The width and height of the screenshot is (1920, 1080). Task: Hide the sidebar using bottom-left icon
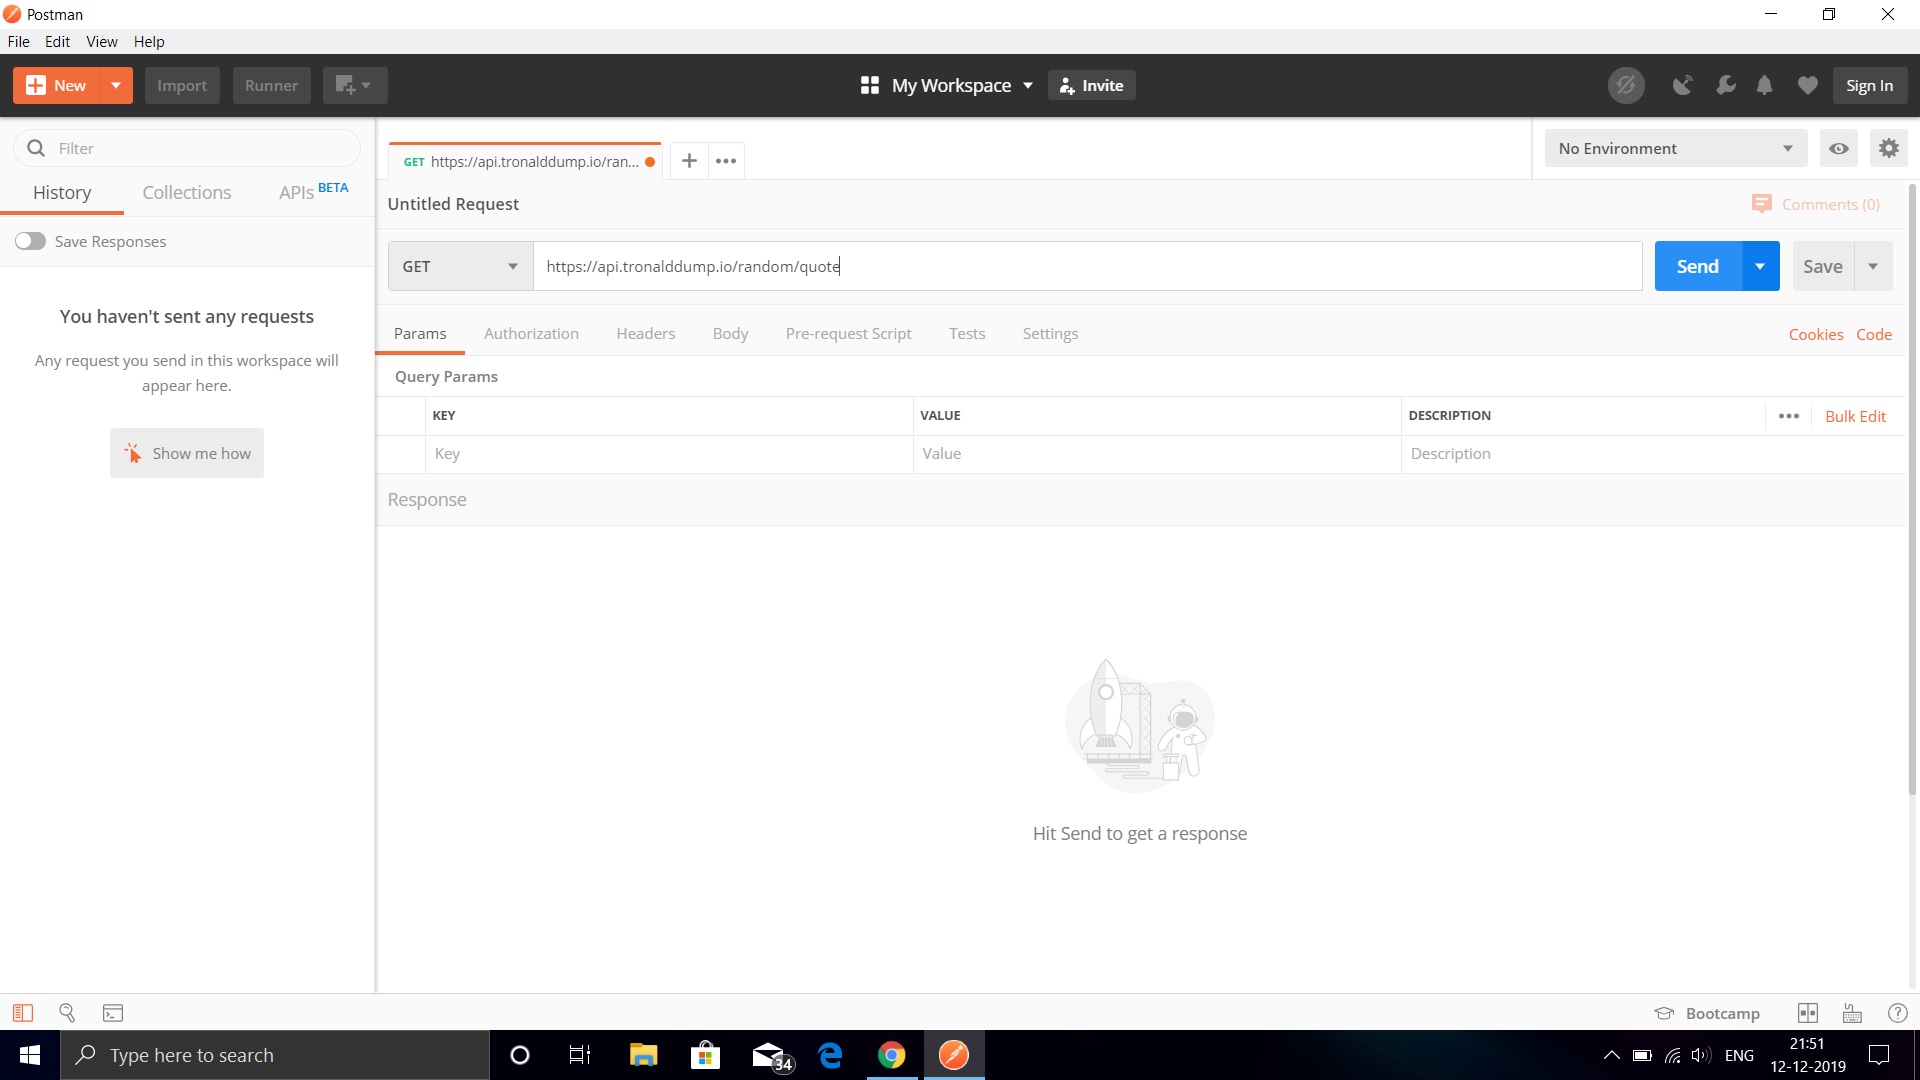pyautogui.click(x=23, y=1013)
